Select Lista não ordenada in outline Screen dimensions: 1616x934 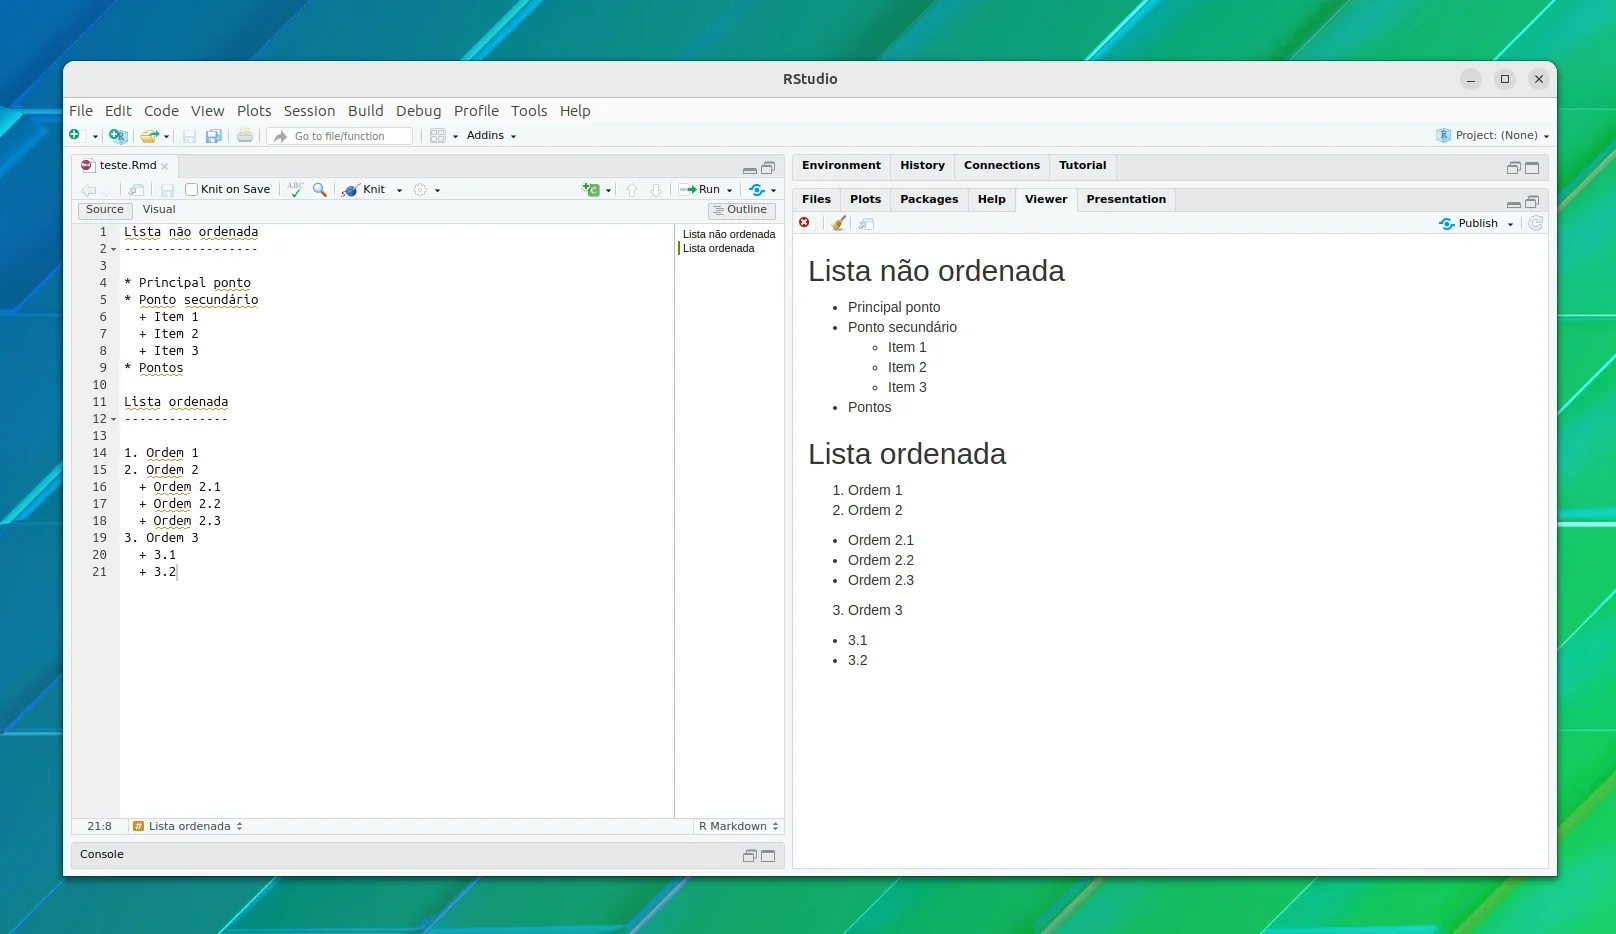click(729, 234)
